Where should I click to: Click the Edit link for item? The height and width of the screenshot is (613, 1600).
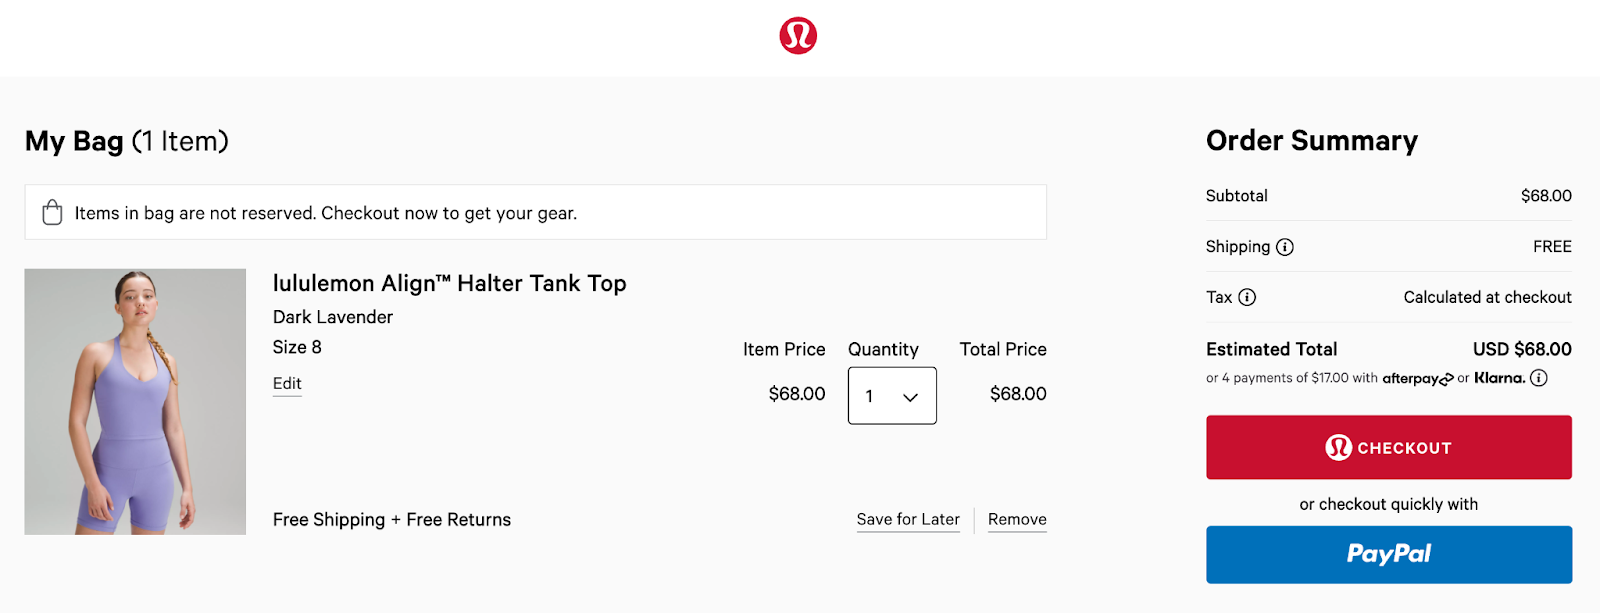tap(287, 384)
